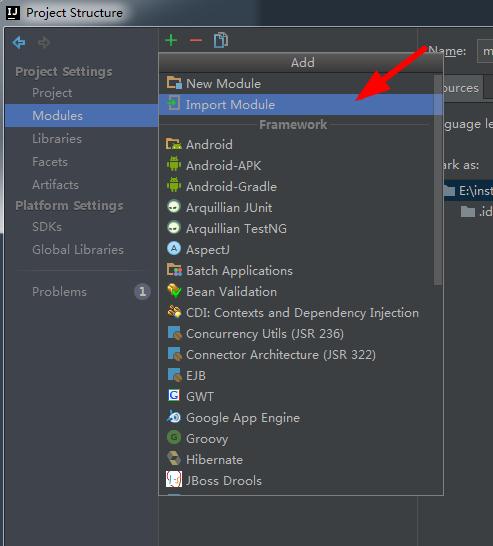The image size is (493, 546).
Task: Select EJB framework entry
Action: pos(301,375)
